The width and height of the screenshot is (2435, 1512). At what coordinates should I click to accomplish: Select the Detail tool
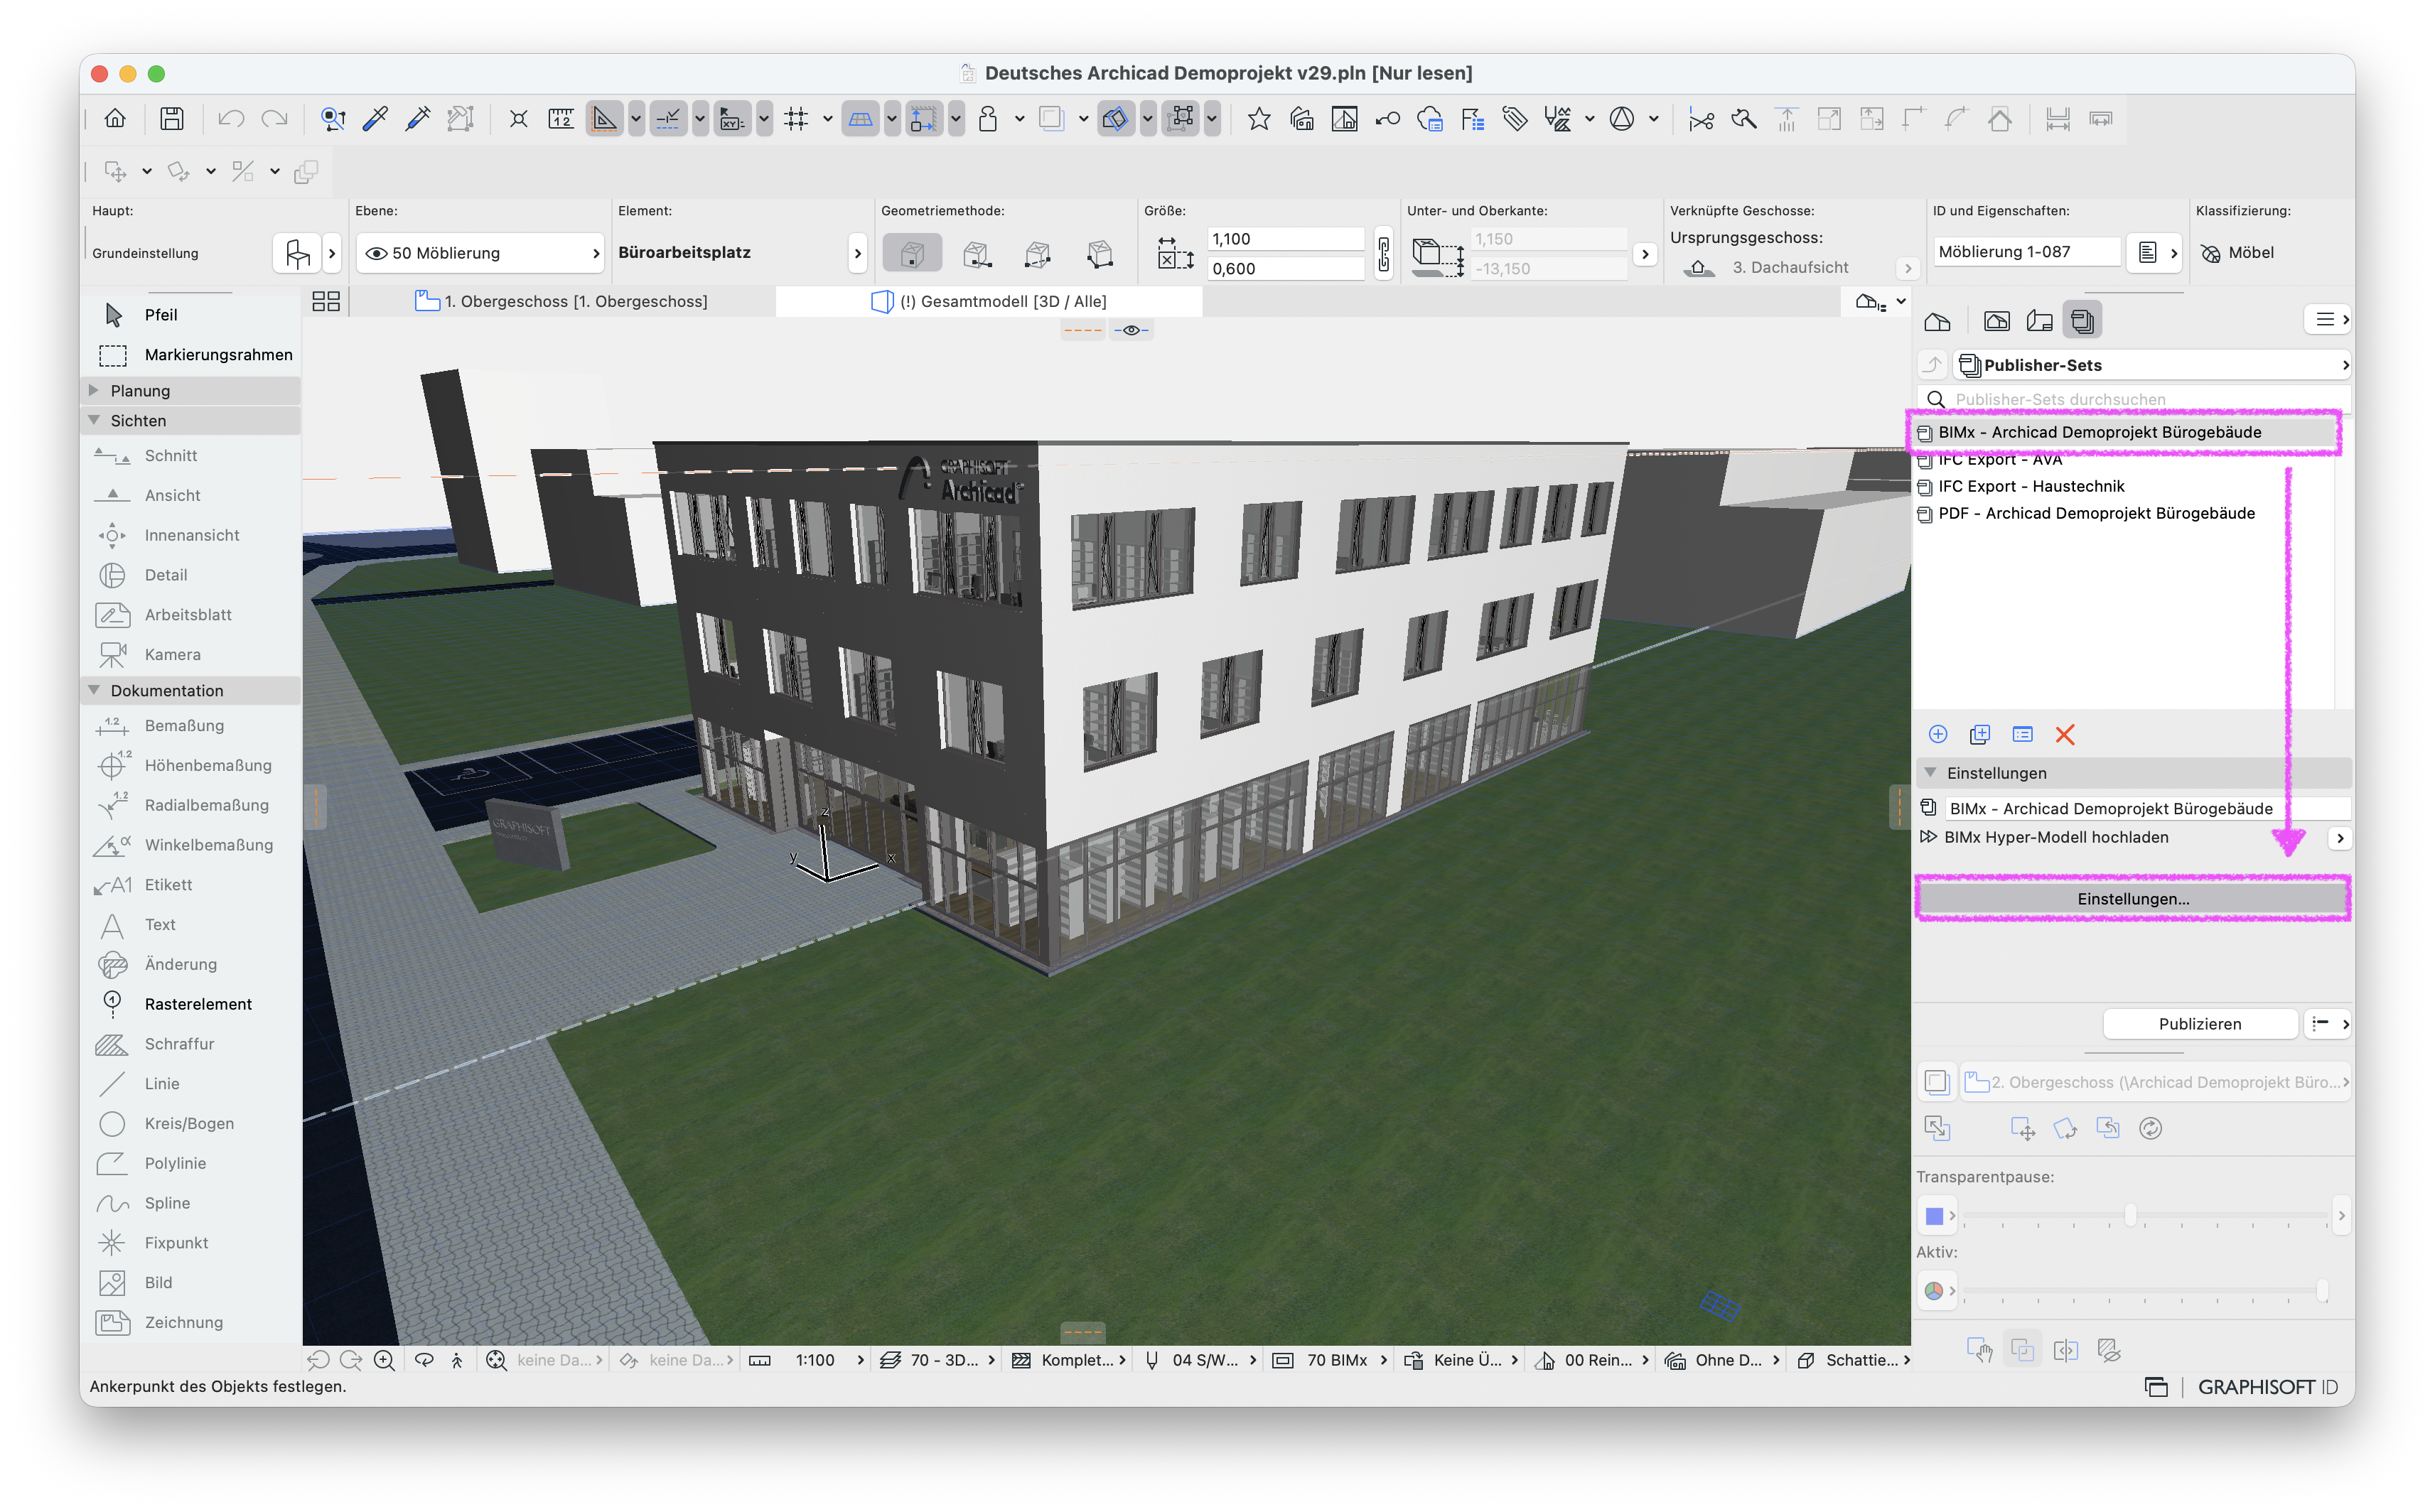point(190,575)
